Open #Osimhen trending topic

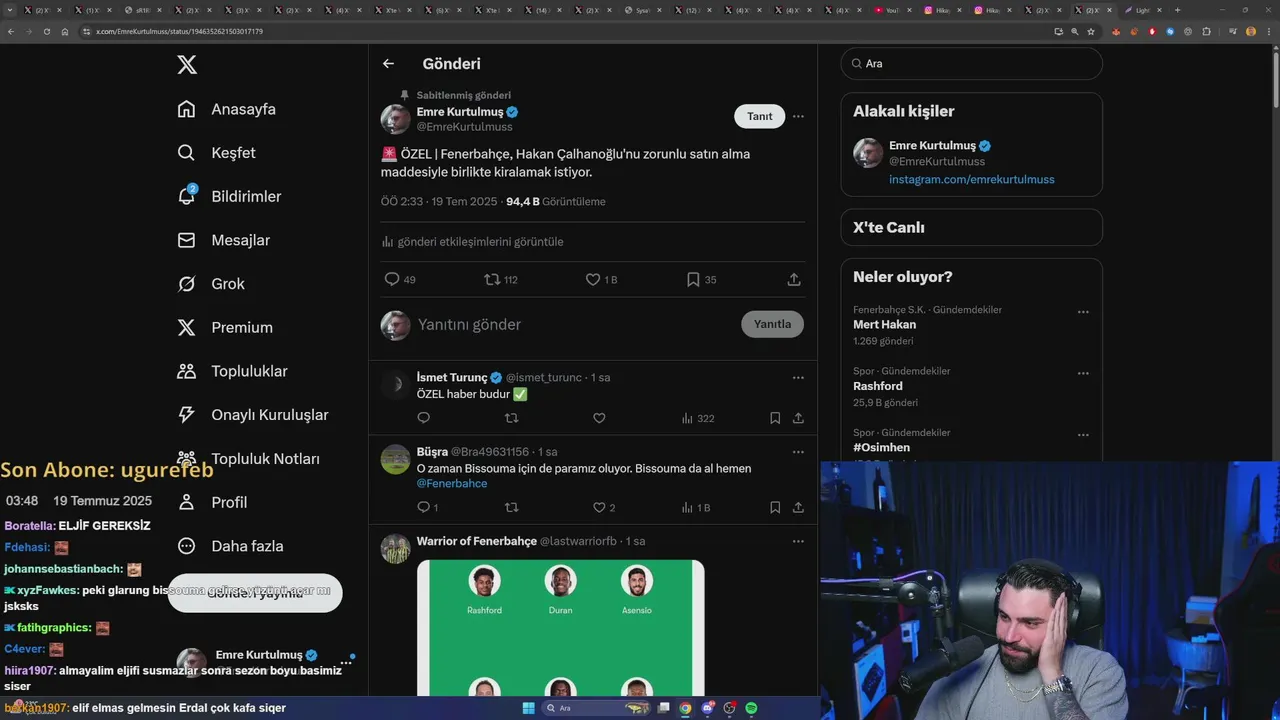pos(881,448)
